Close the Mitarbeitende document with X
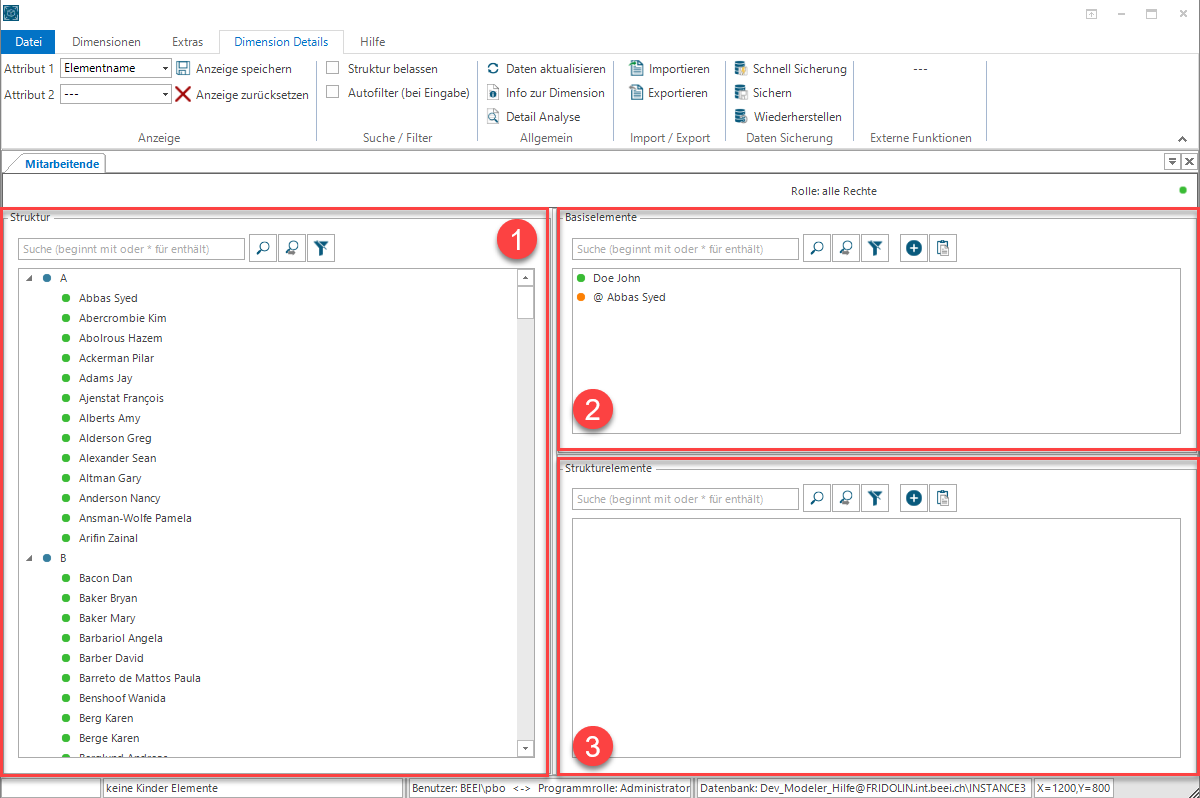 coord(1189,161)
